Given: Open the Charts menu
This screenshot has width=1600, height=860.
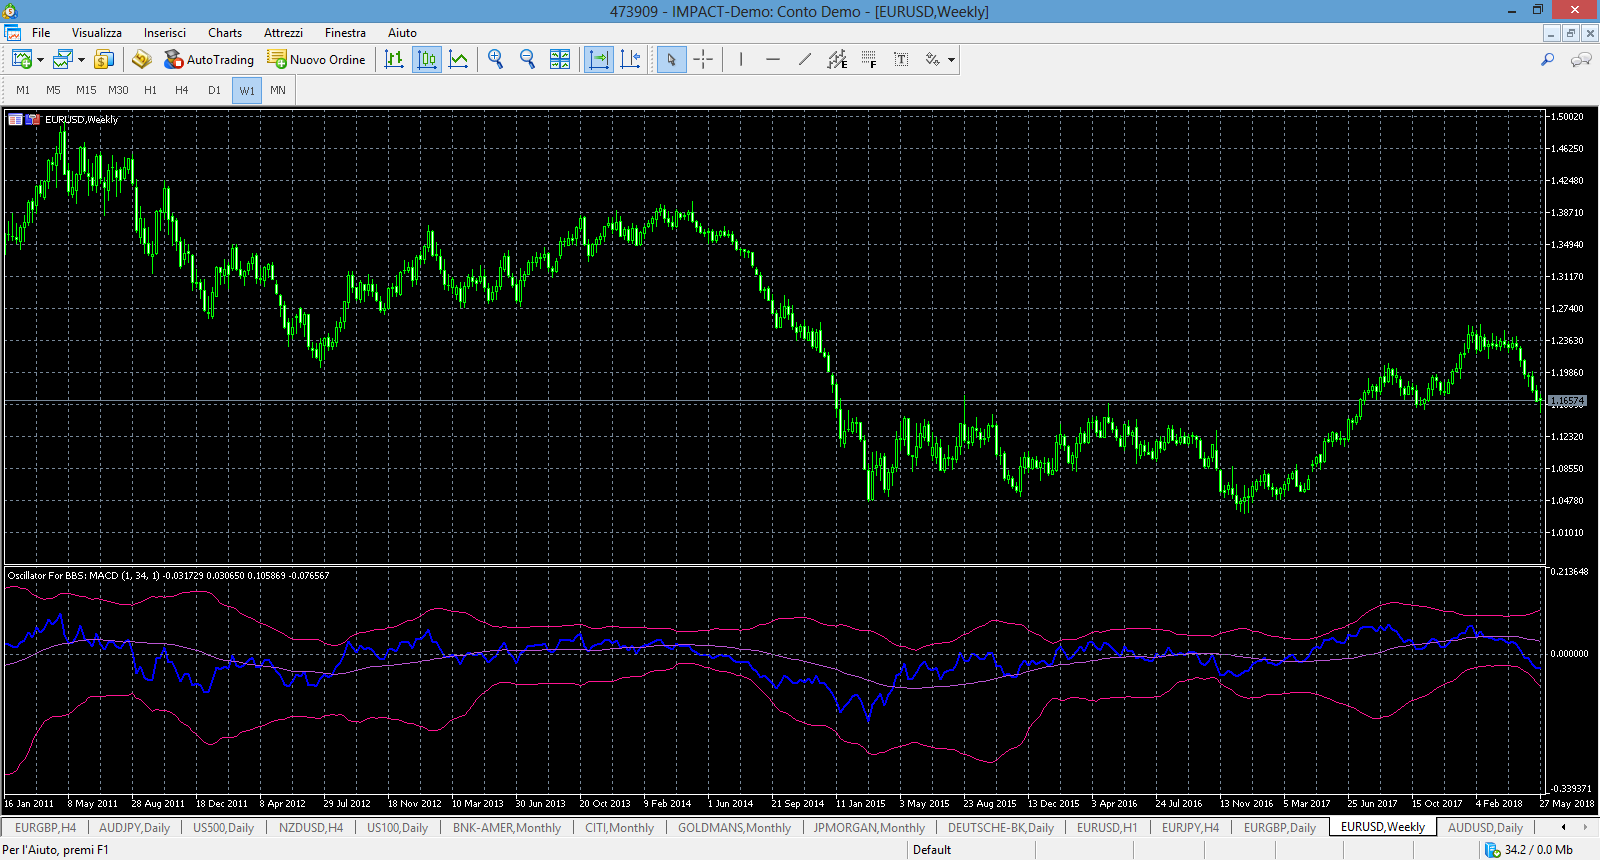Looking at the screenshot, I should click(225, 33).
